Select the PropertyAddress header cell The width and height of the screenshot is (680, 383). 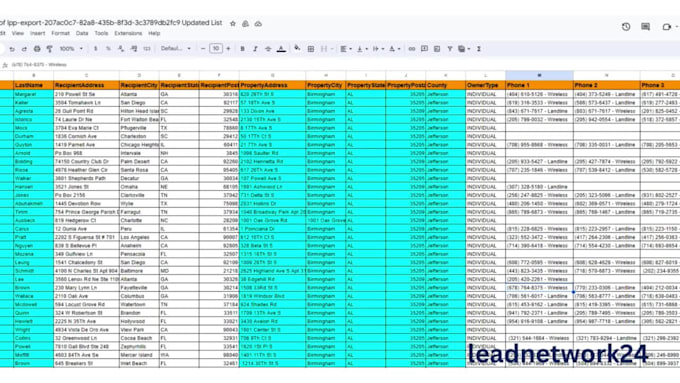click(272, 85)
